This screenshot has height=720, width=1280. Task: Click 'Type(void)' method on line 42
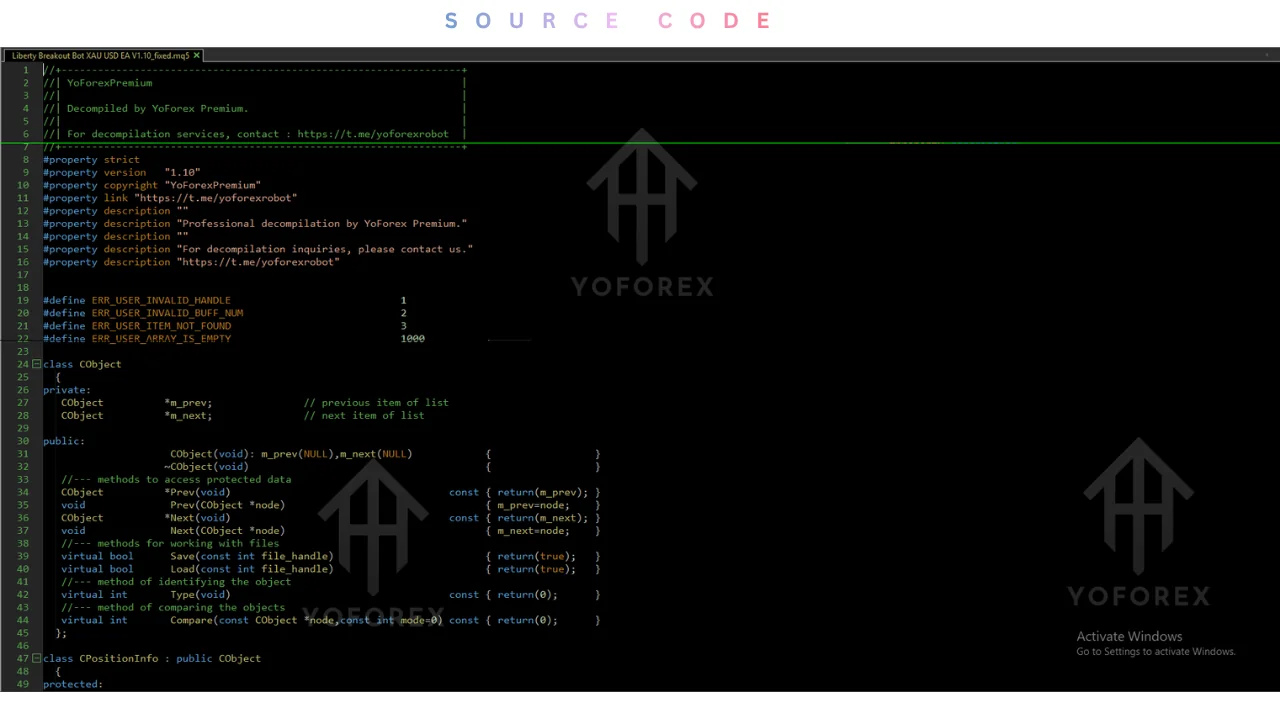[200, 595]
